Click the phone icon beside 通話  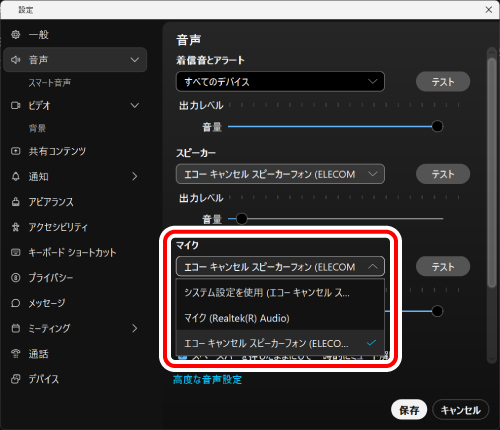[x=15, y=354]
